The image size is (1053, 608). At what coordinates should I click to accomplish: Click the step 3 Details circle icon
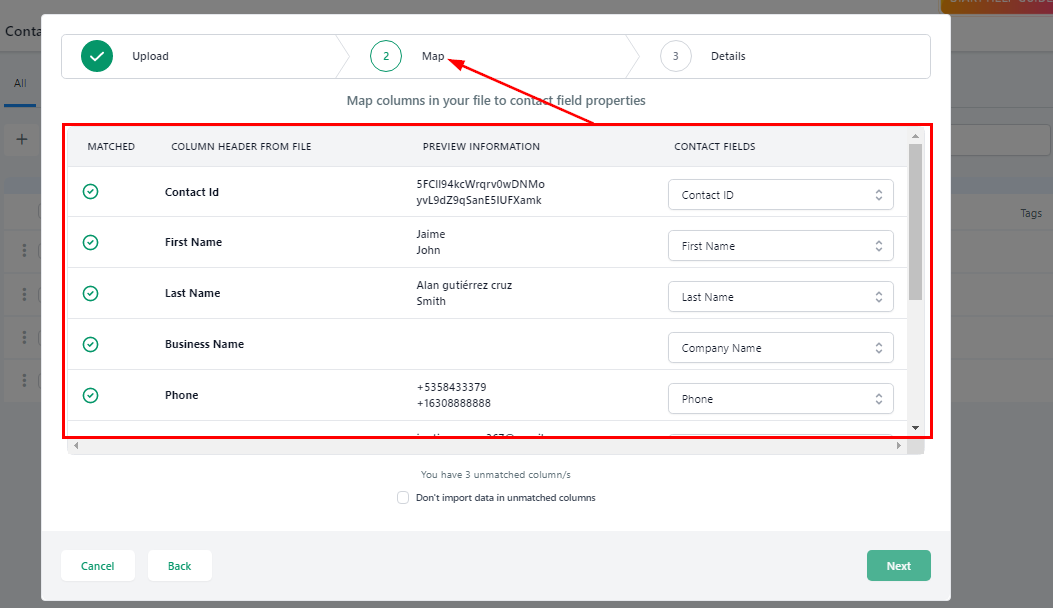click(x=676, y=57)
